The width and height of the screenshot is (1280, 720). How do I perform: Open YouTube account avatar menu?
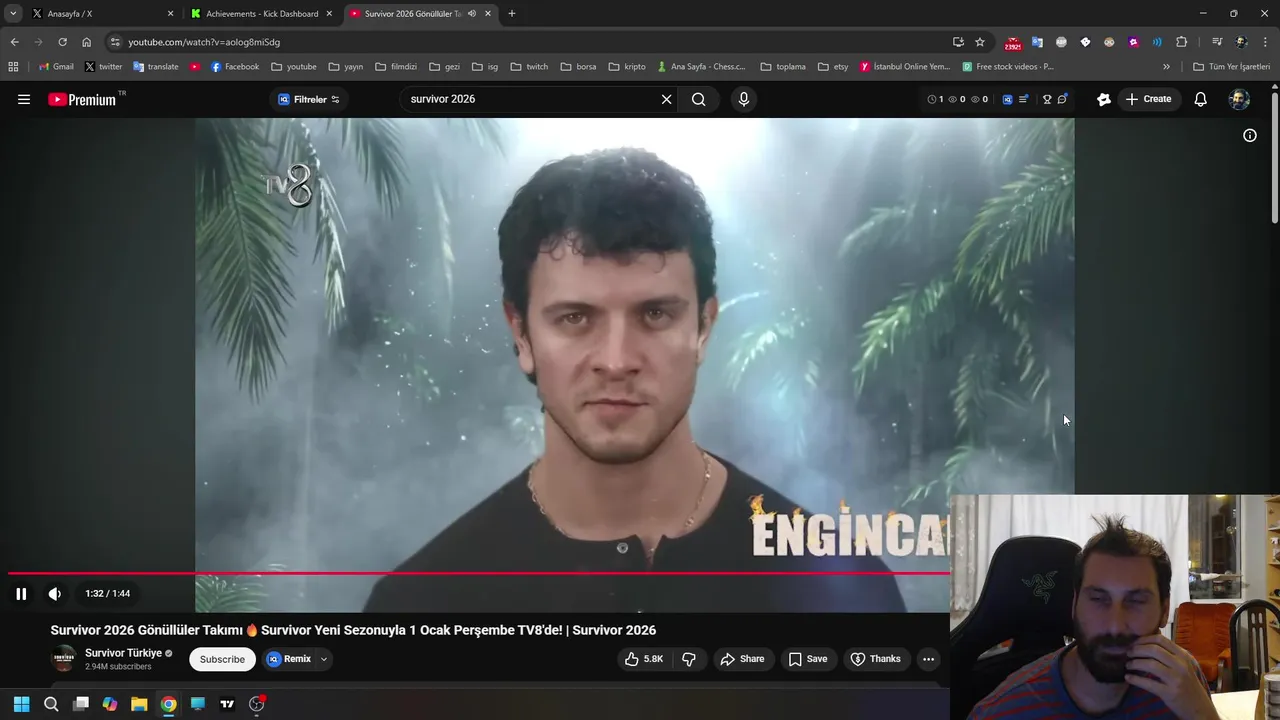[x=1239, y=99]
